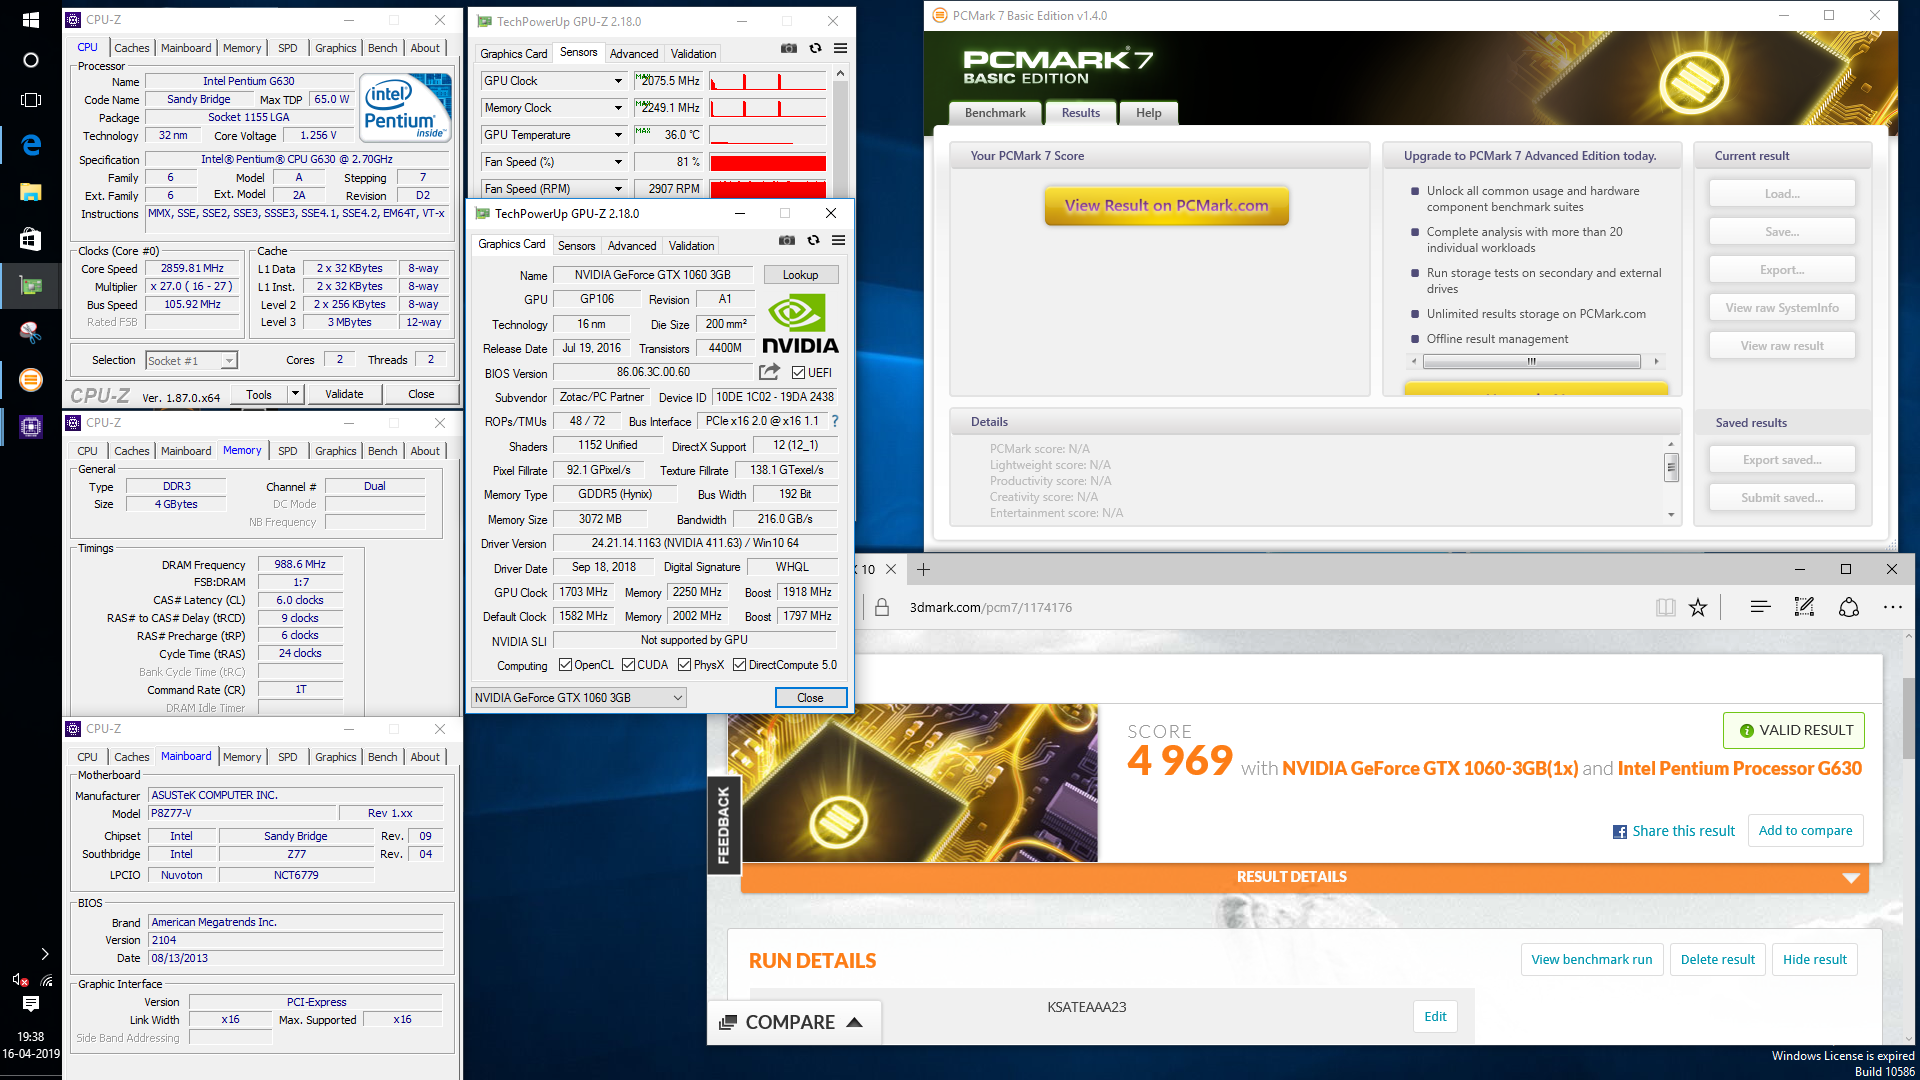
Task: Click Delete result button
Action: pos(1717,959)
